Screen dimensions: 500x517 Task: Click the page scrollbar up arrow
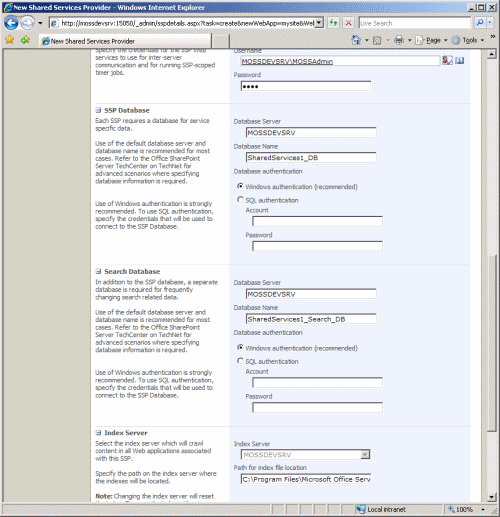pyautogui.click(x=492, y=54)
